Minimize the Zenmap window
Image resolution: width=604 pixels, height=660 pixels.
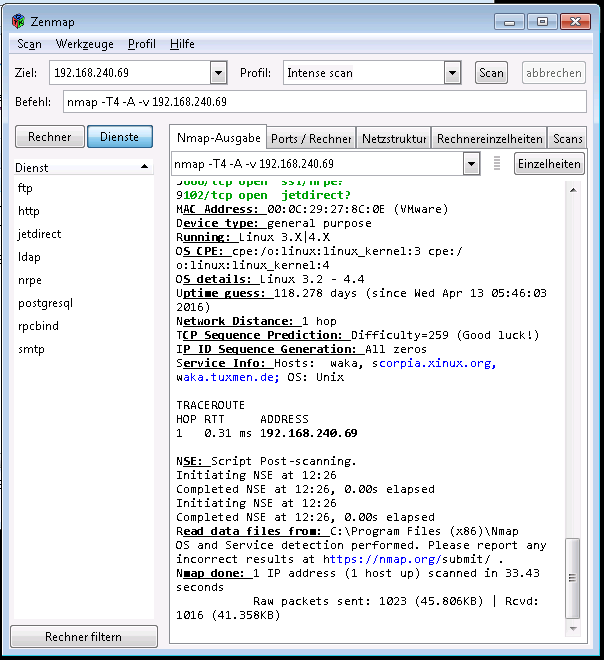pos(509,22)
